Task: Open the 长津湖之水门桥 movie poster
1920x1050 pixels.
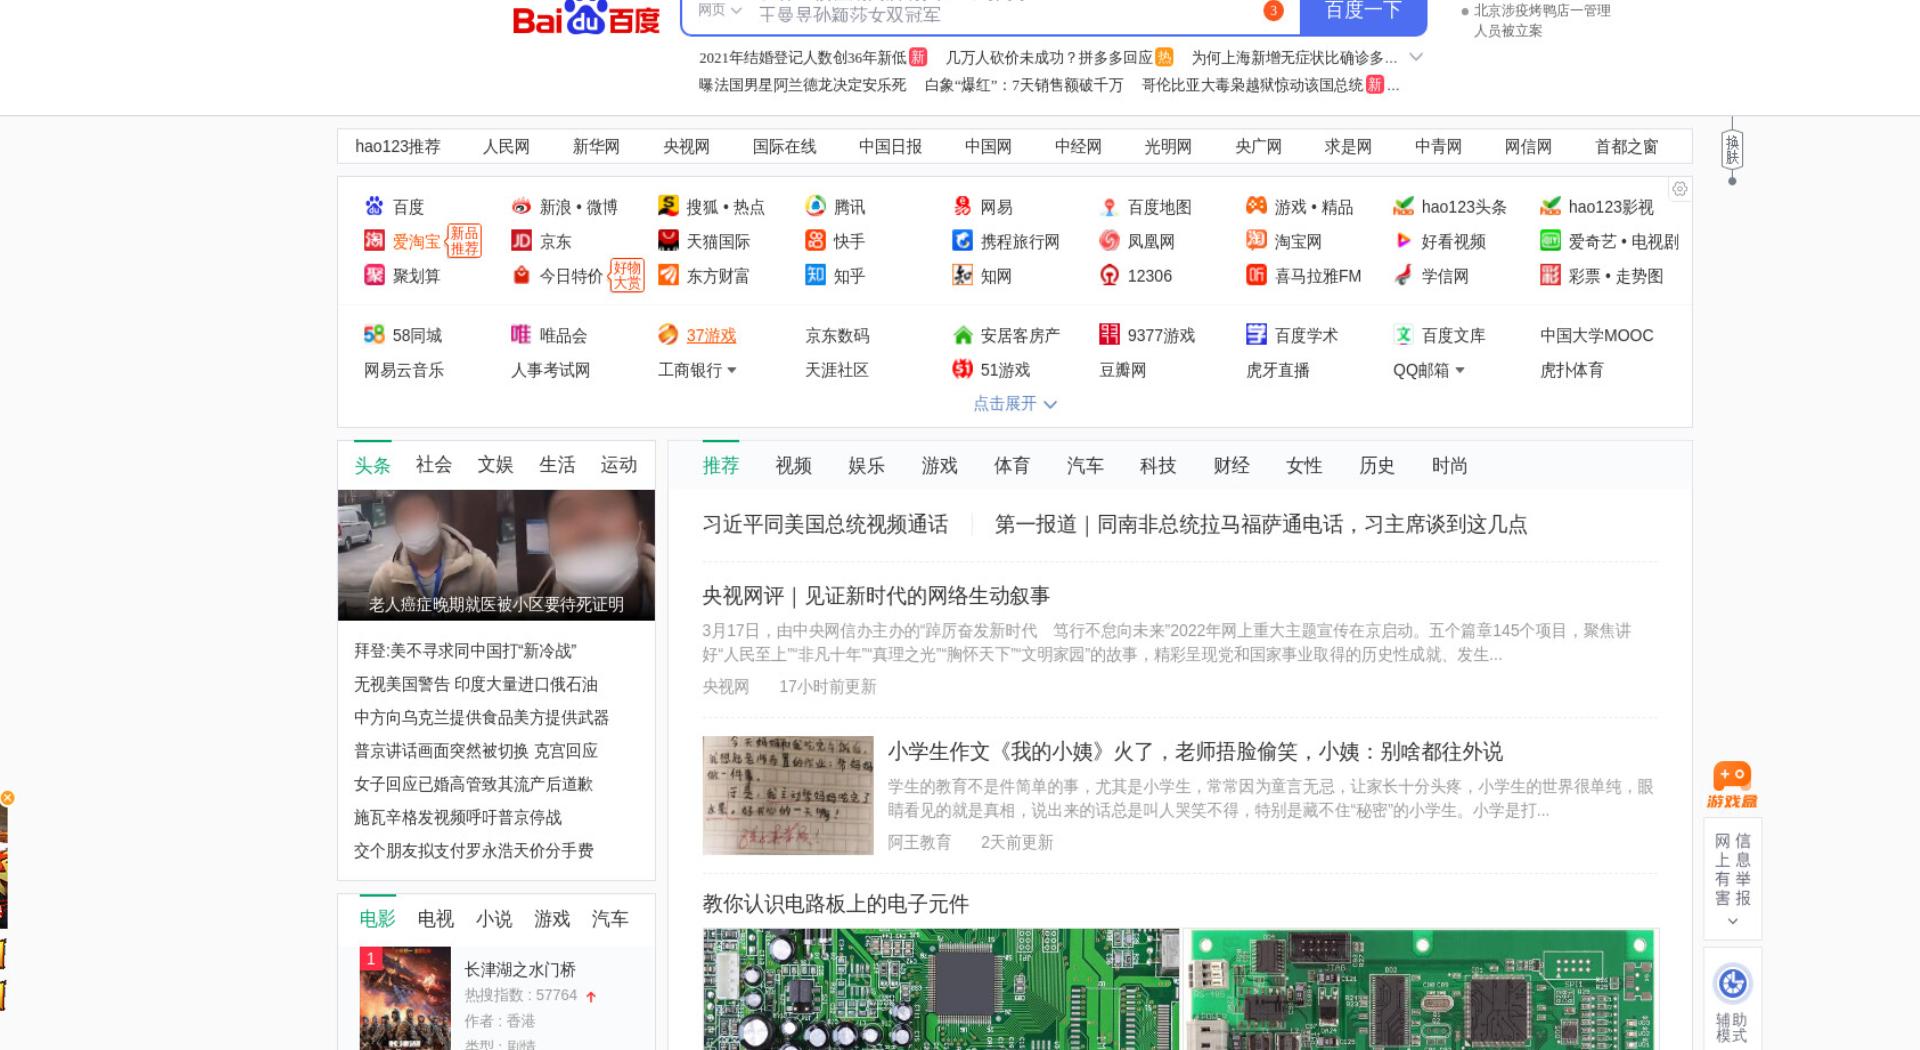Action: [x=405, y=998]
